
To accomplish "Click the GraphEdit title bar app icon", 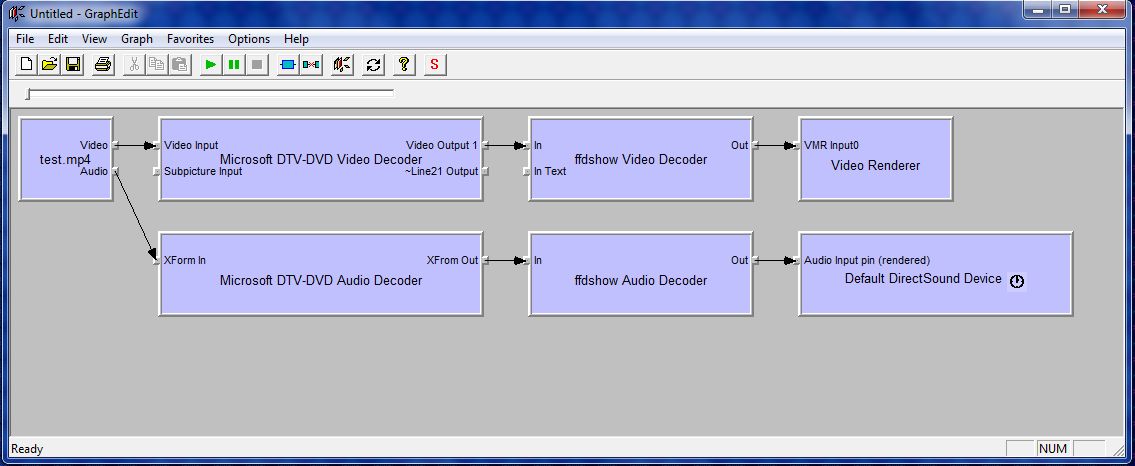I will [17, 13].
